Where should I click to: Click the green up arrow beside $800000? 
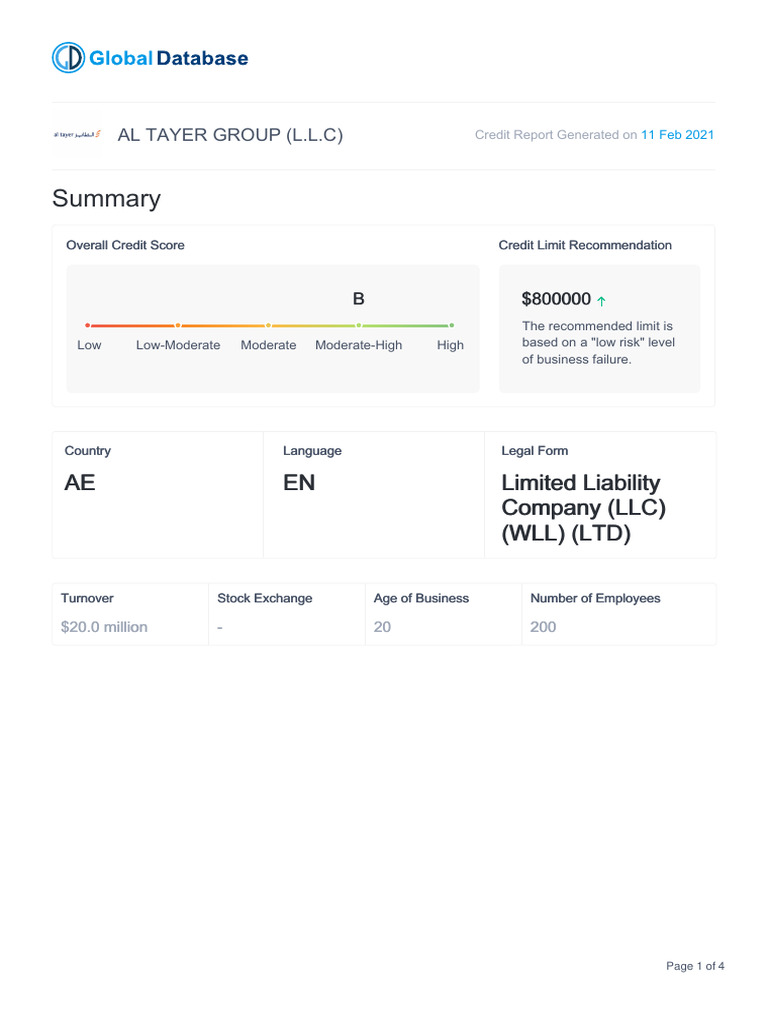601,300
